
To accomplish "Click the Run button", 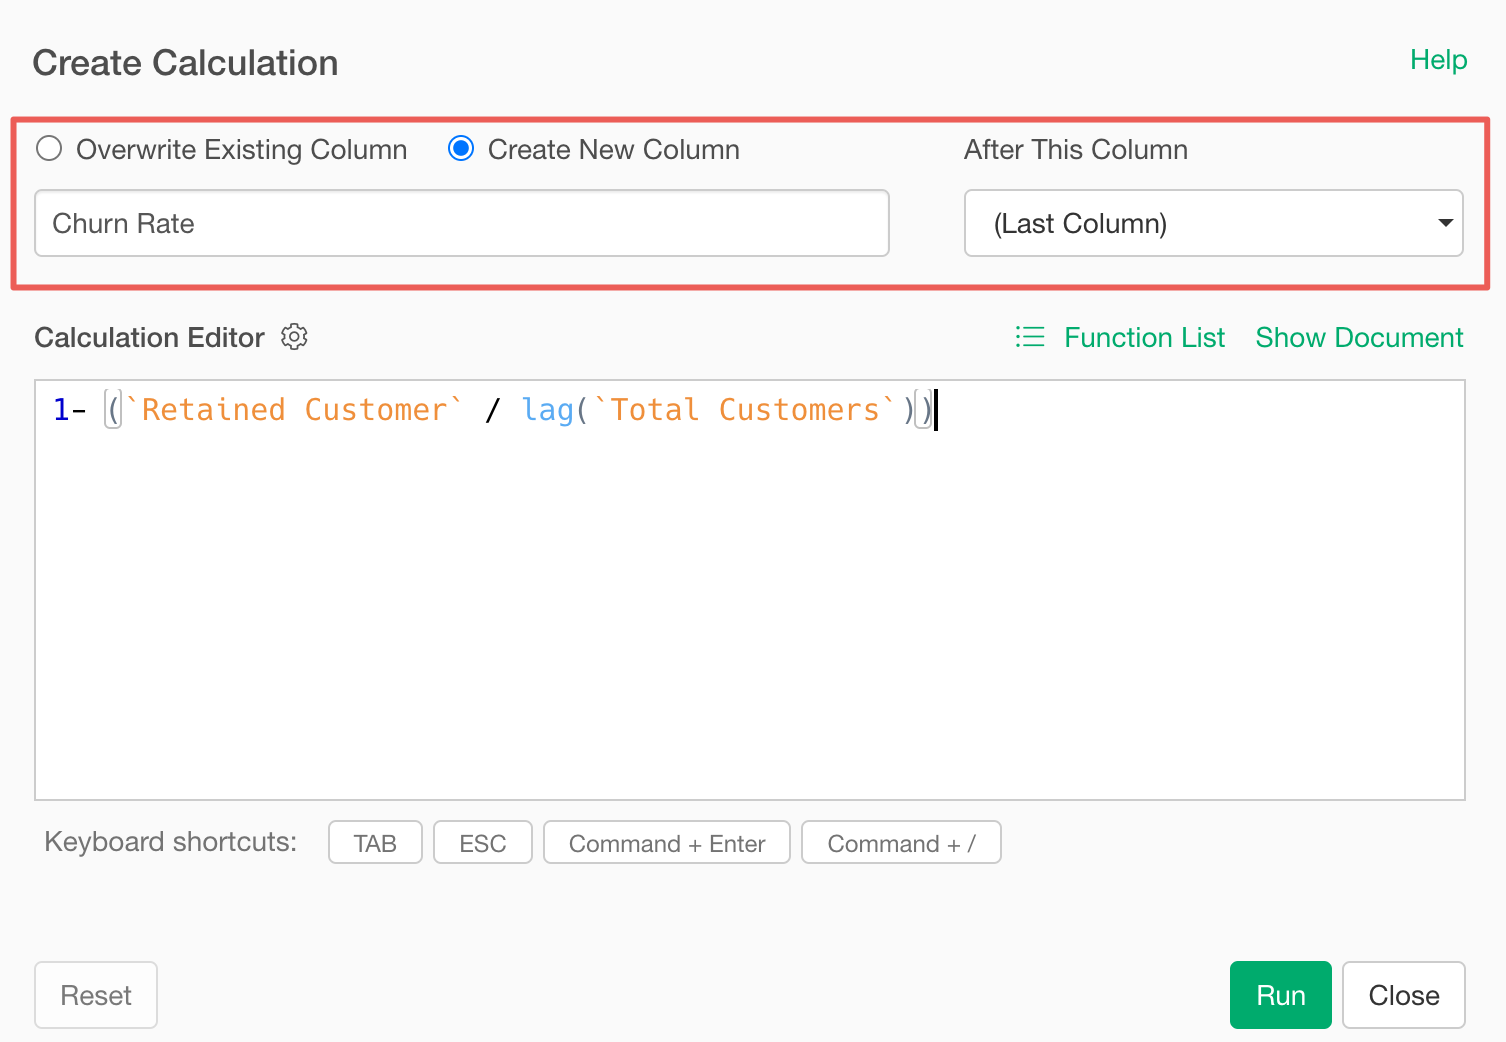I will pyautogui.click(x=1280, y=995).
